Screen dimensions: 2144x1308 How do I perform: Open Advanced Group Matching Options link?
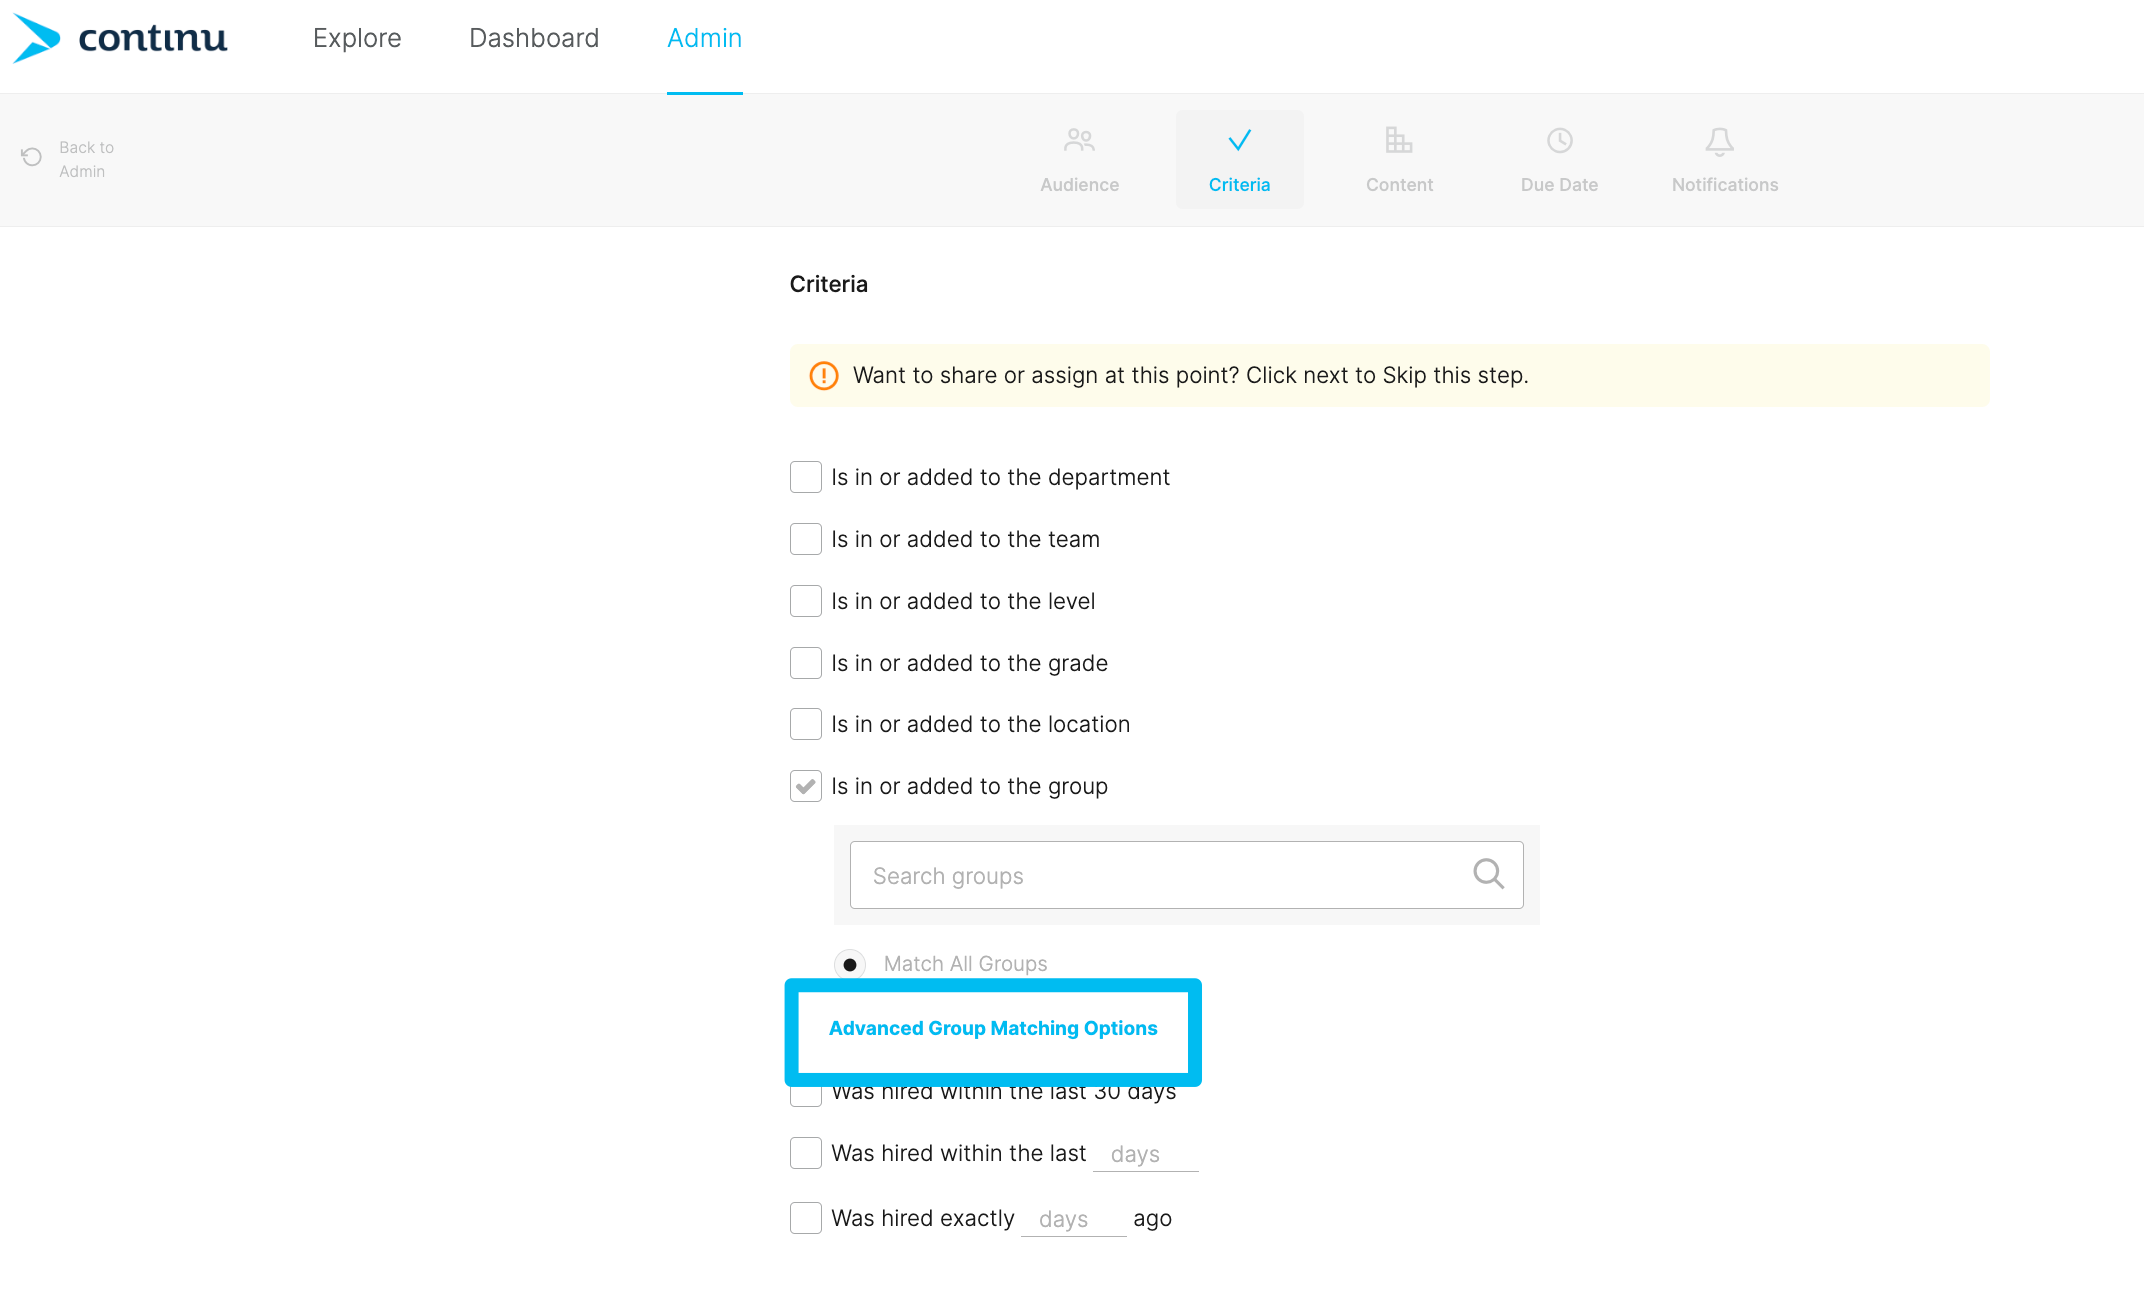[993, 1028]
